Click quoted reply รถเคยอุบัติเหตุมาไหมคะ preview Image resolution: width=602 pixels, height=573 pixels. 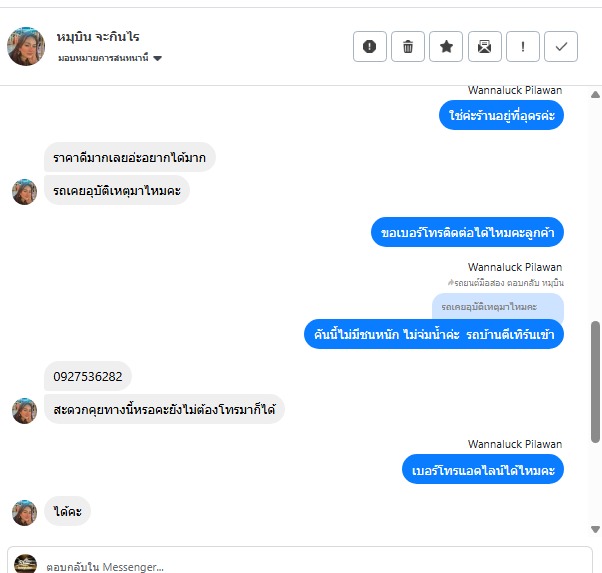[x=498, y=307]
